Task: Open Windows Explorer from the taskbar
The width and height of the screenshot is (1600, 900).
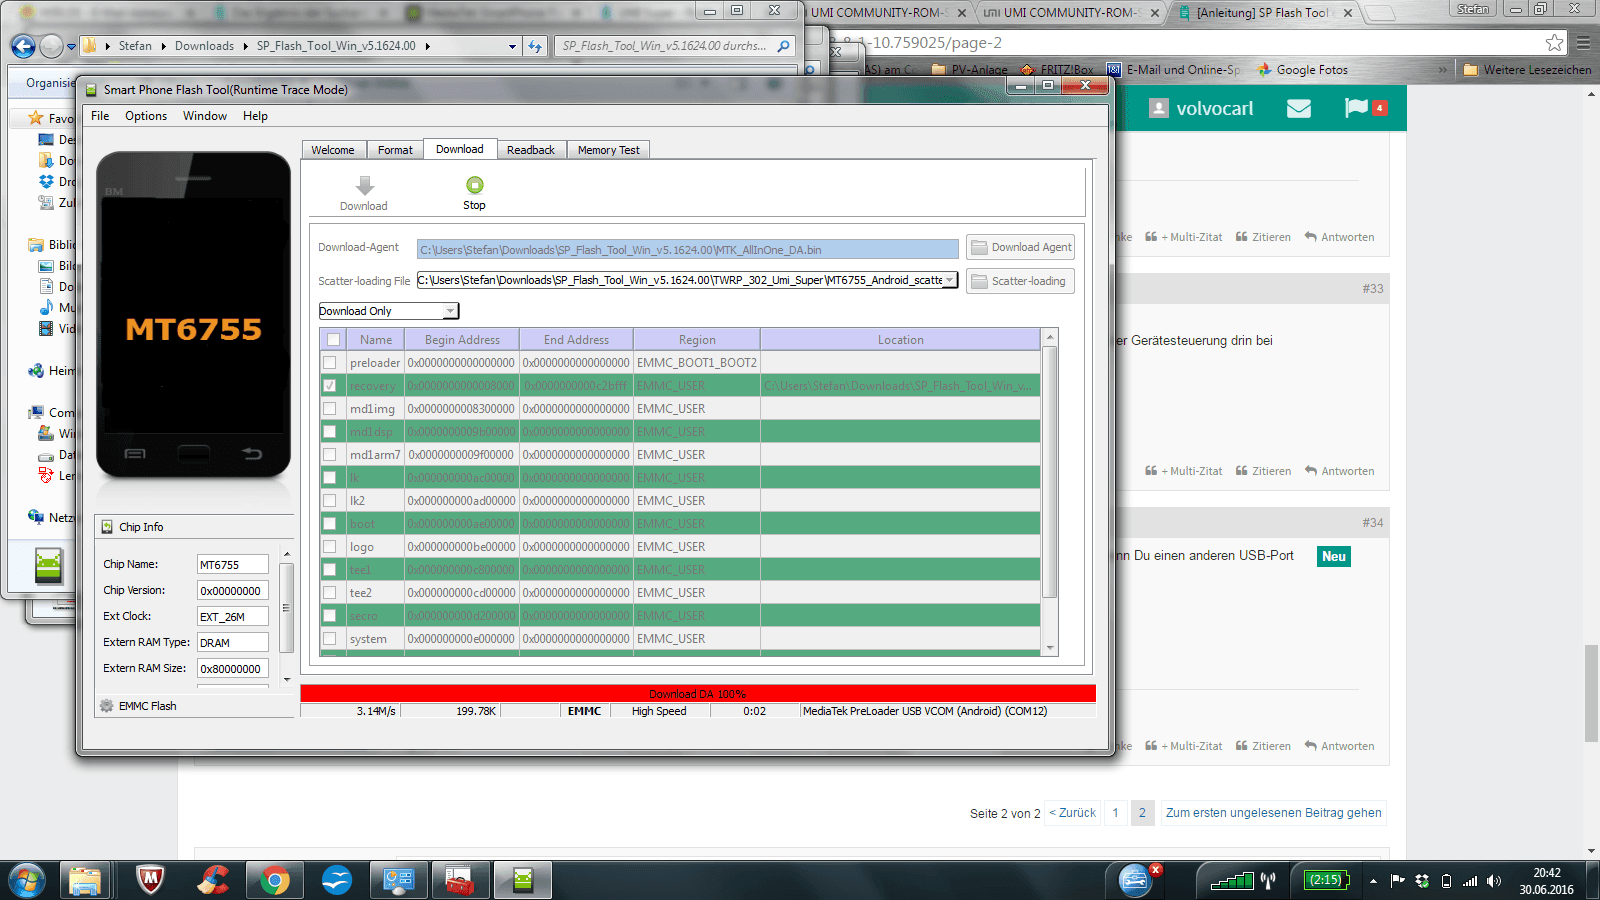Action: [85, 880]
